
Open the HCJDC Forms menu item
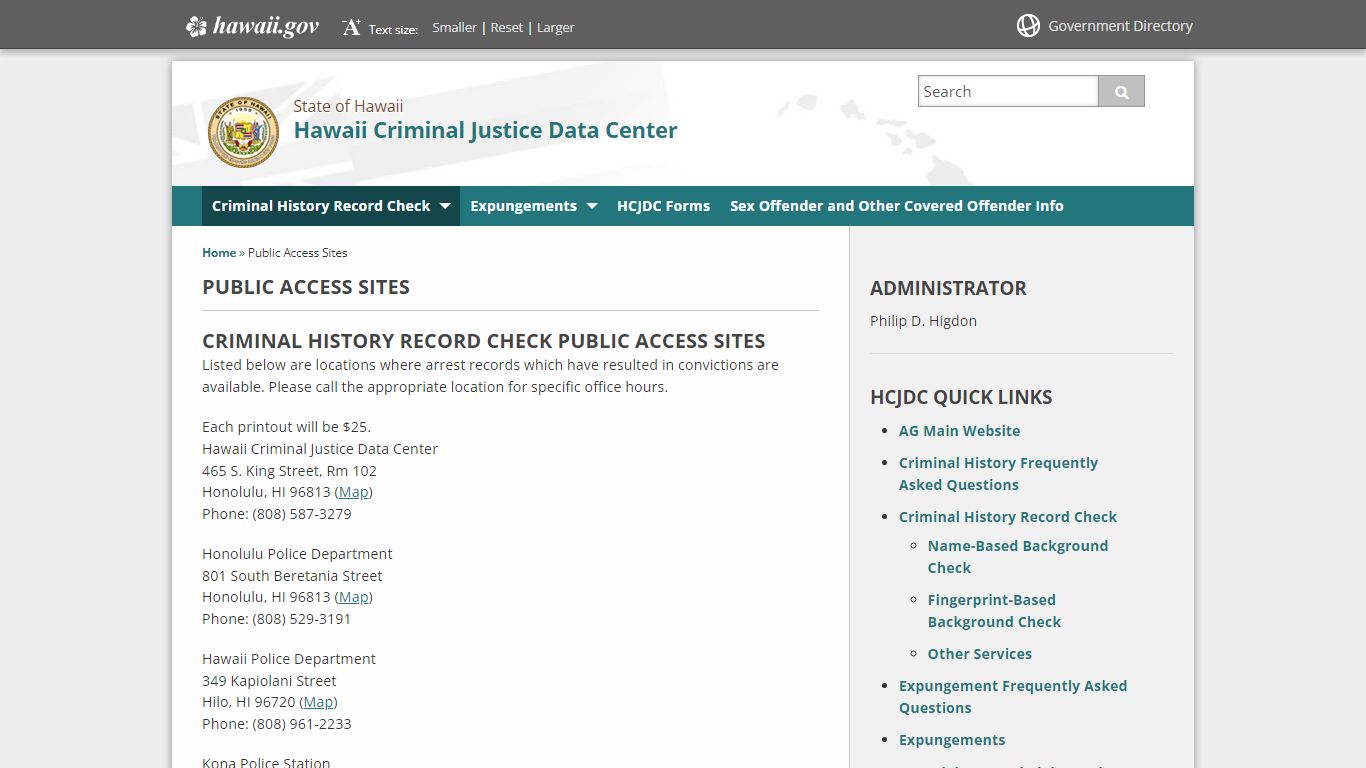663,206
